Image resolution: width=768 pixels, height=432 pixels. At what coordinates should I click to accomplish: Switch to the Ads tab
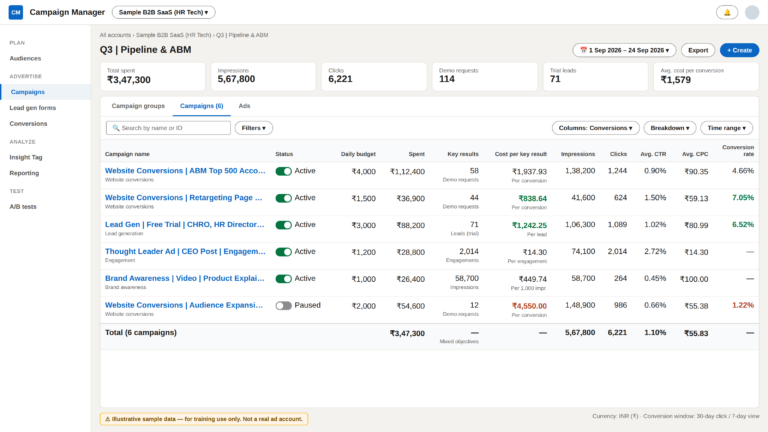244,106
